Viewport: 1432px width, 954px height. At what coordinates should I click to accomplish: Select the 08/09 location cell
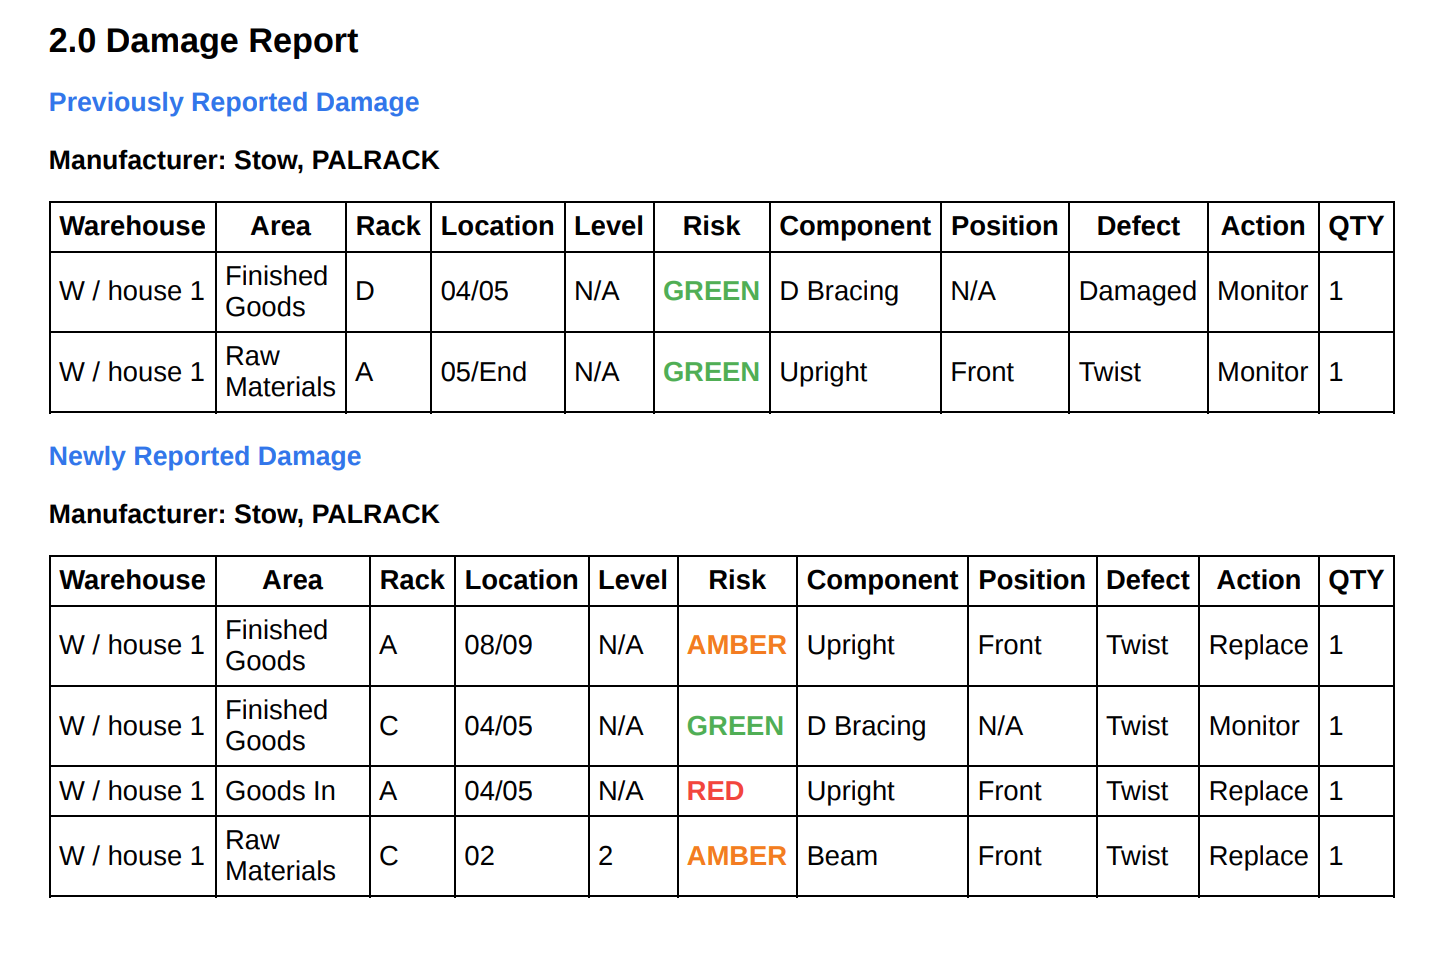coord(498,645)
